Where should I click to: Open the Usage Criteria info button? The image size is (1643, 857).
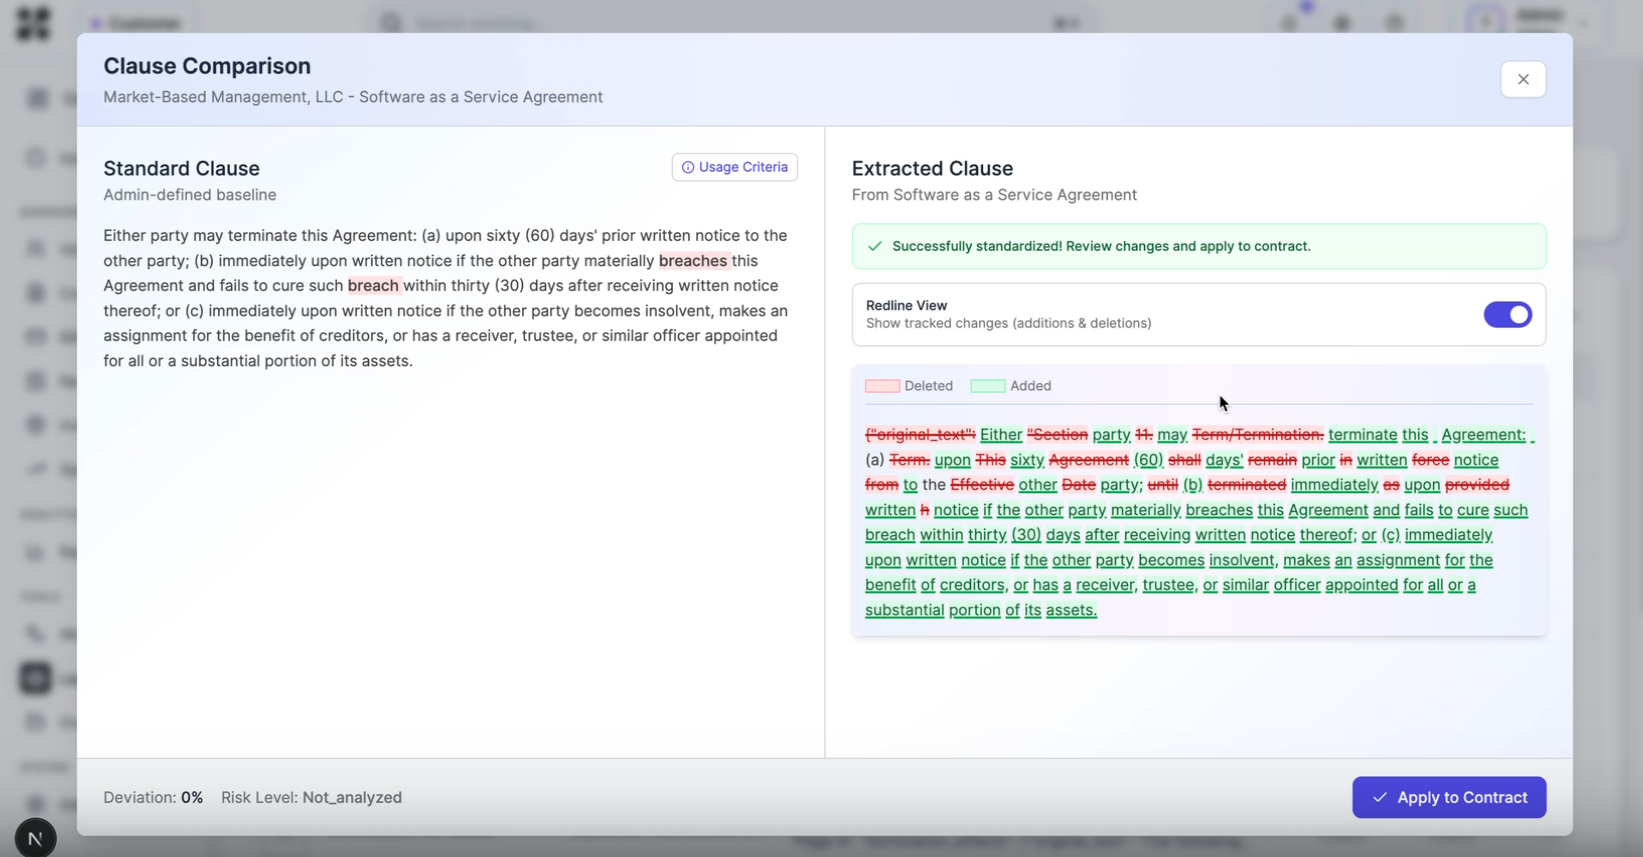click(x=734, y=167)
